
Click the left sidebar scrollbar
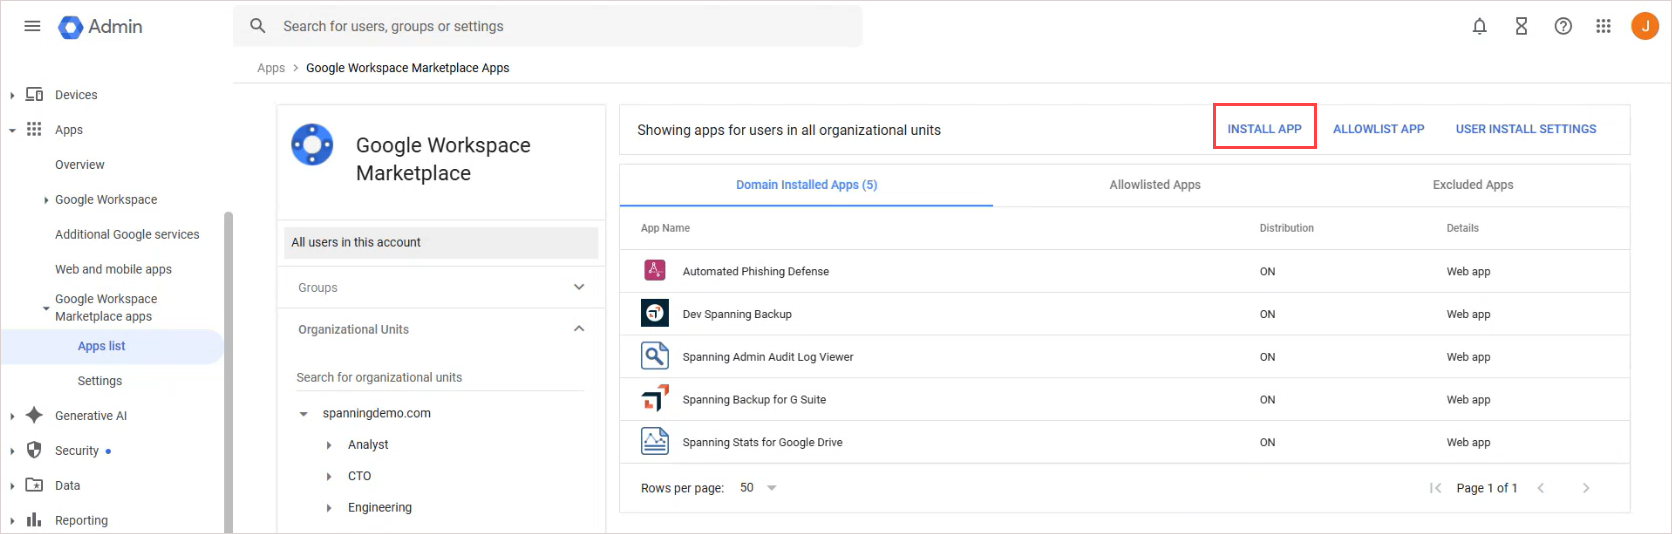[228, 372]
